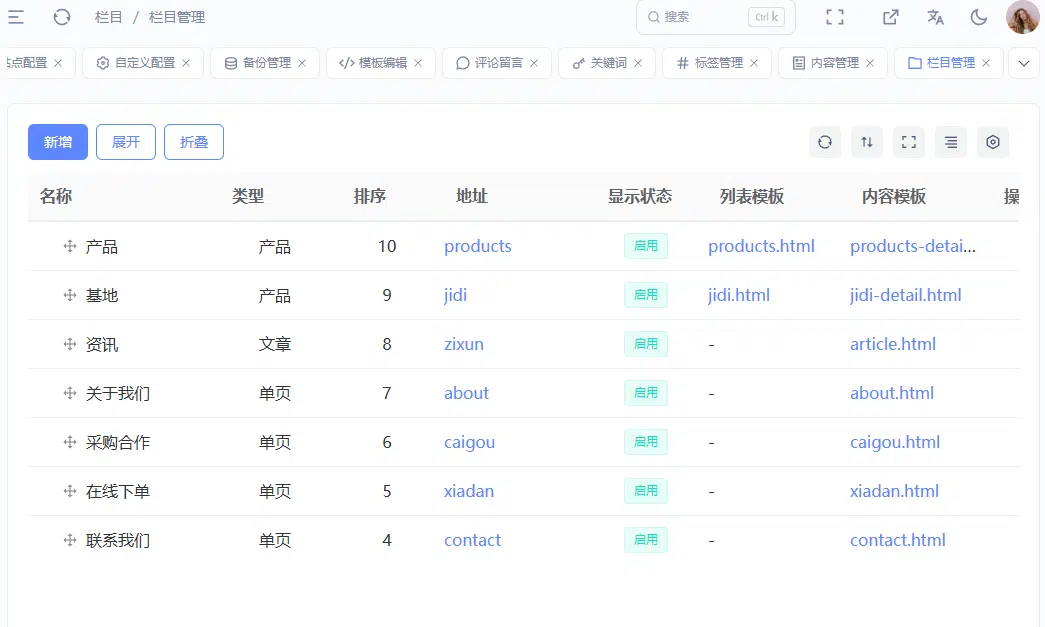Click the drag handle of the 资讯 row
Image resolution: width=1045 pixels, height=627 pixels.
pos(70,344)
